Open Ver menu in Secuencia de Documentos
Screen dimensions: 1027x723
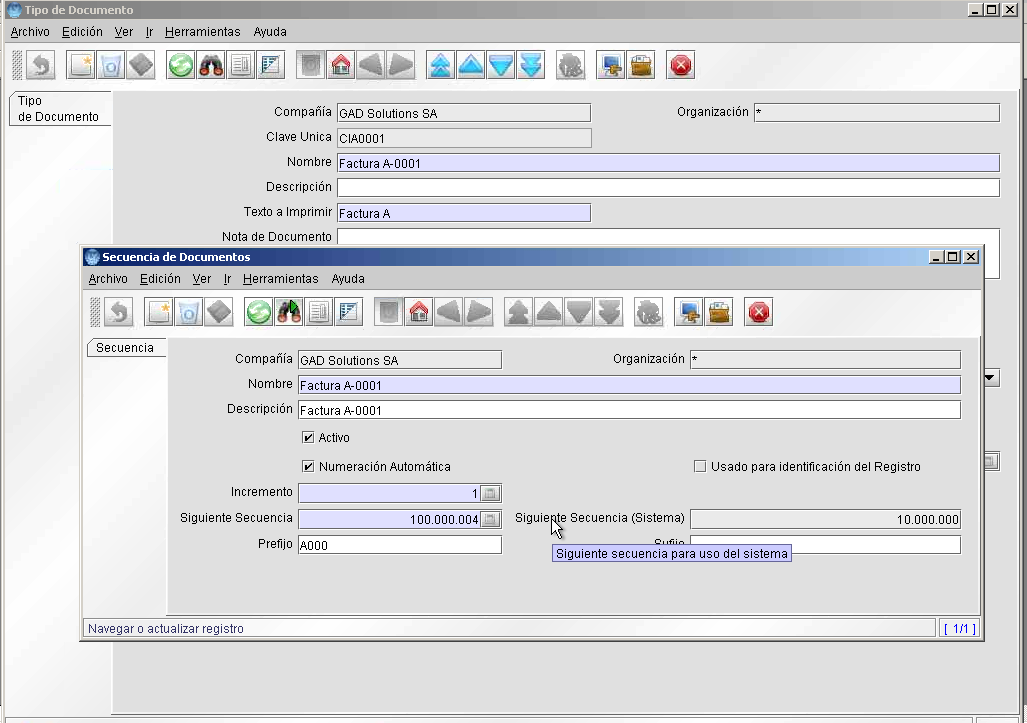click(x=202, y=279)
